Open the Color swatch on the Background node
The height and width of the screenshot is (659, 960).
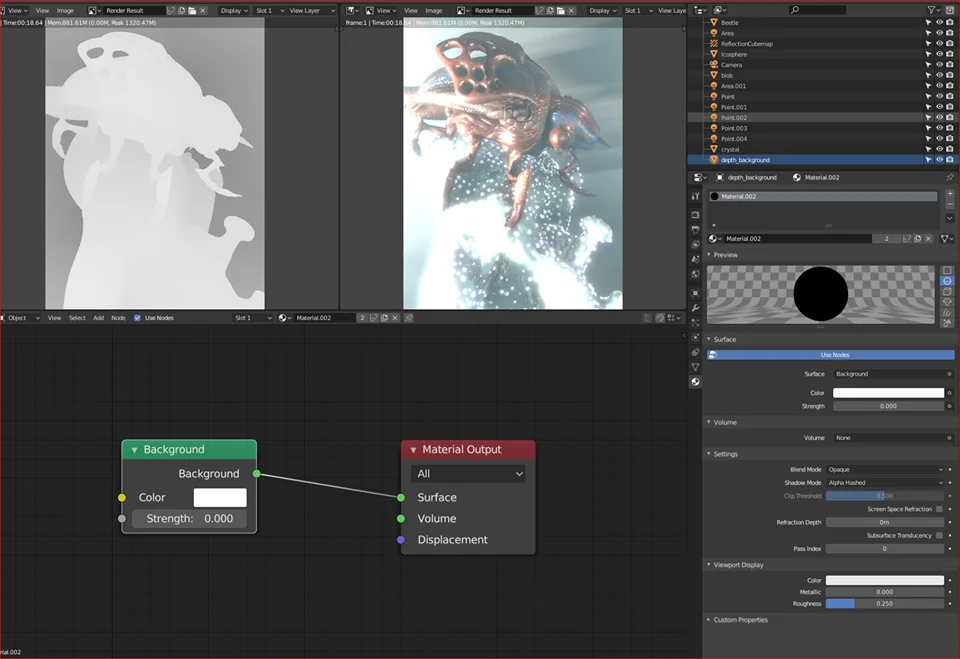coord(220,497)
